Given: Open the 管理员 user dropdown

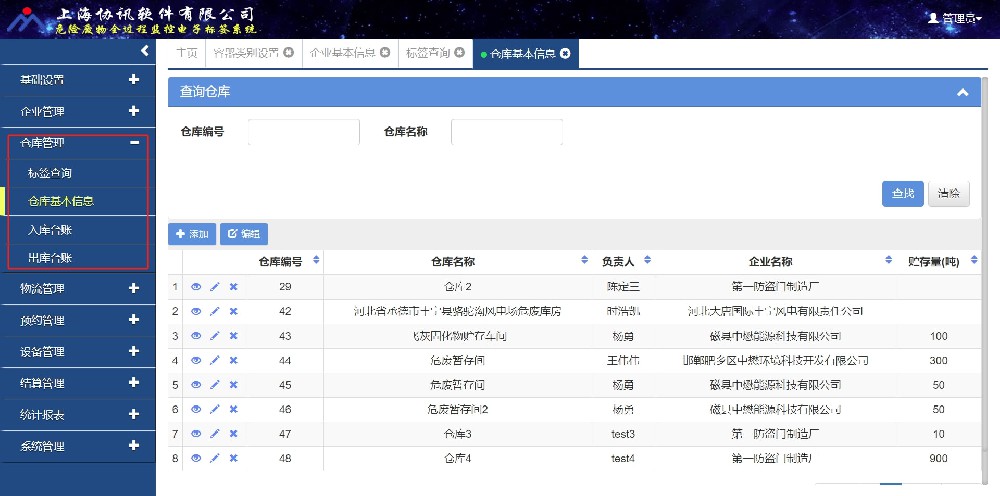Looking at the screenshot, I should tap(955, 18).
